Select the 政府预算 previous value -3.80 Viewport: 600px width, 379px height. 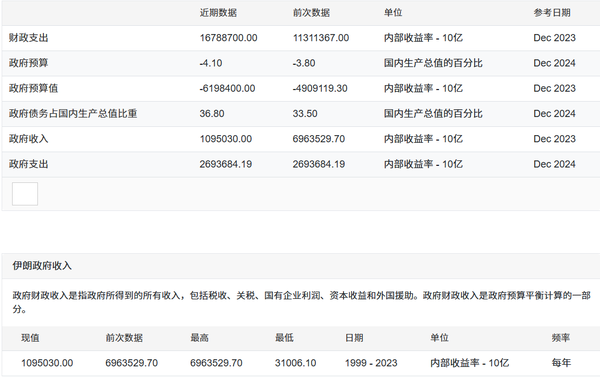click(x=304, y=63)
